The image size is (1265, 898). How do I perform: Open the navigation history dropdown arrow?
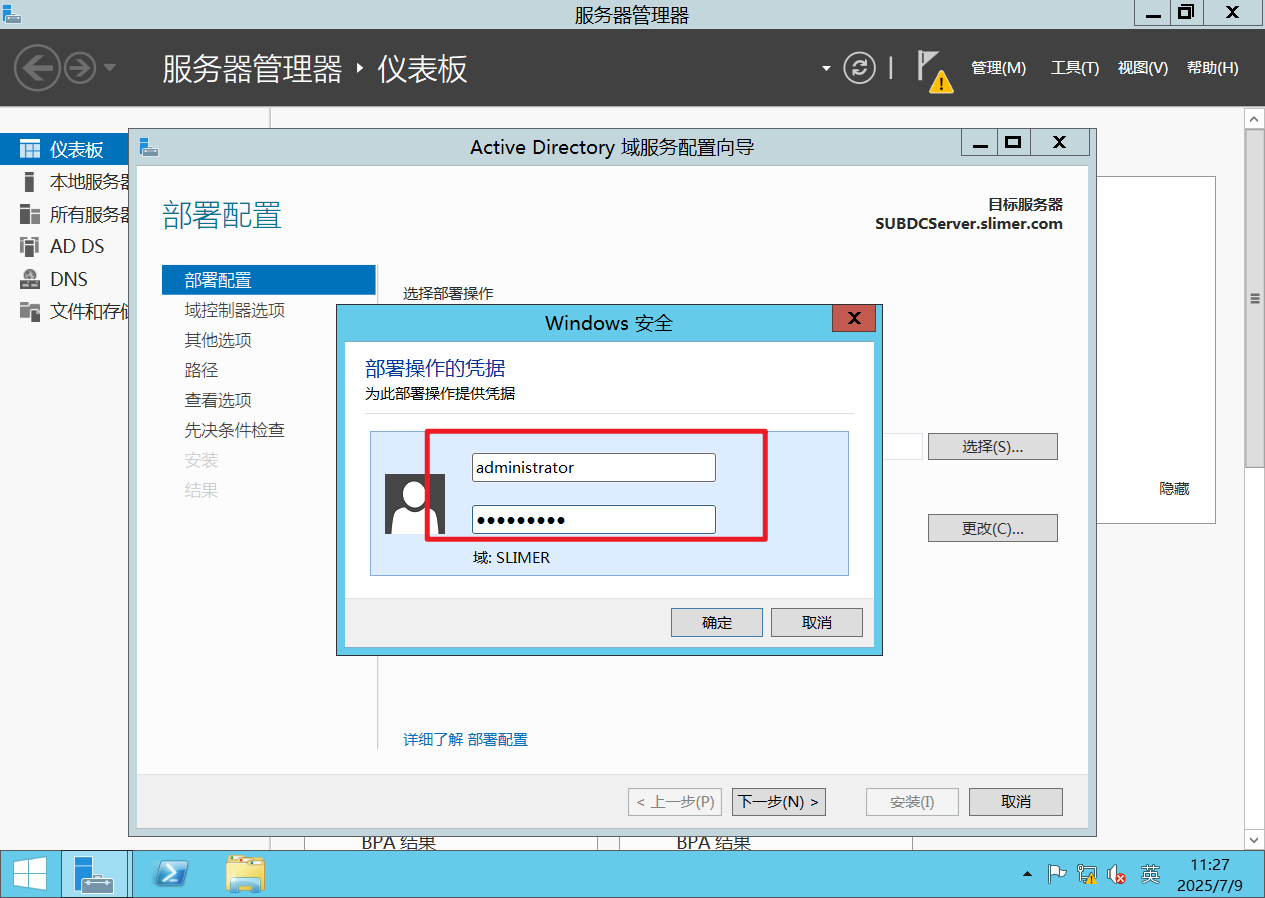click(109, 68)
